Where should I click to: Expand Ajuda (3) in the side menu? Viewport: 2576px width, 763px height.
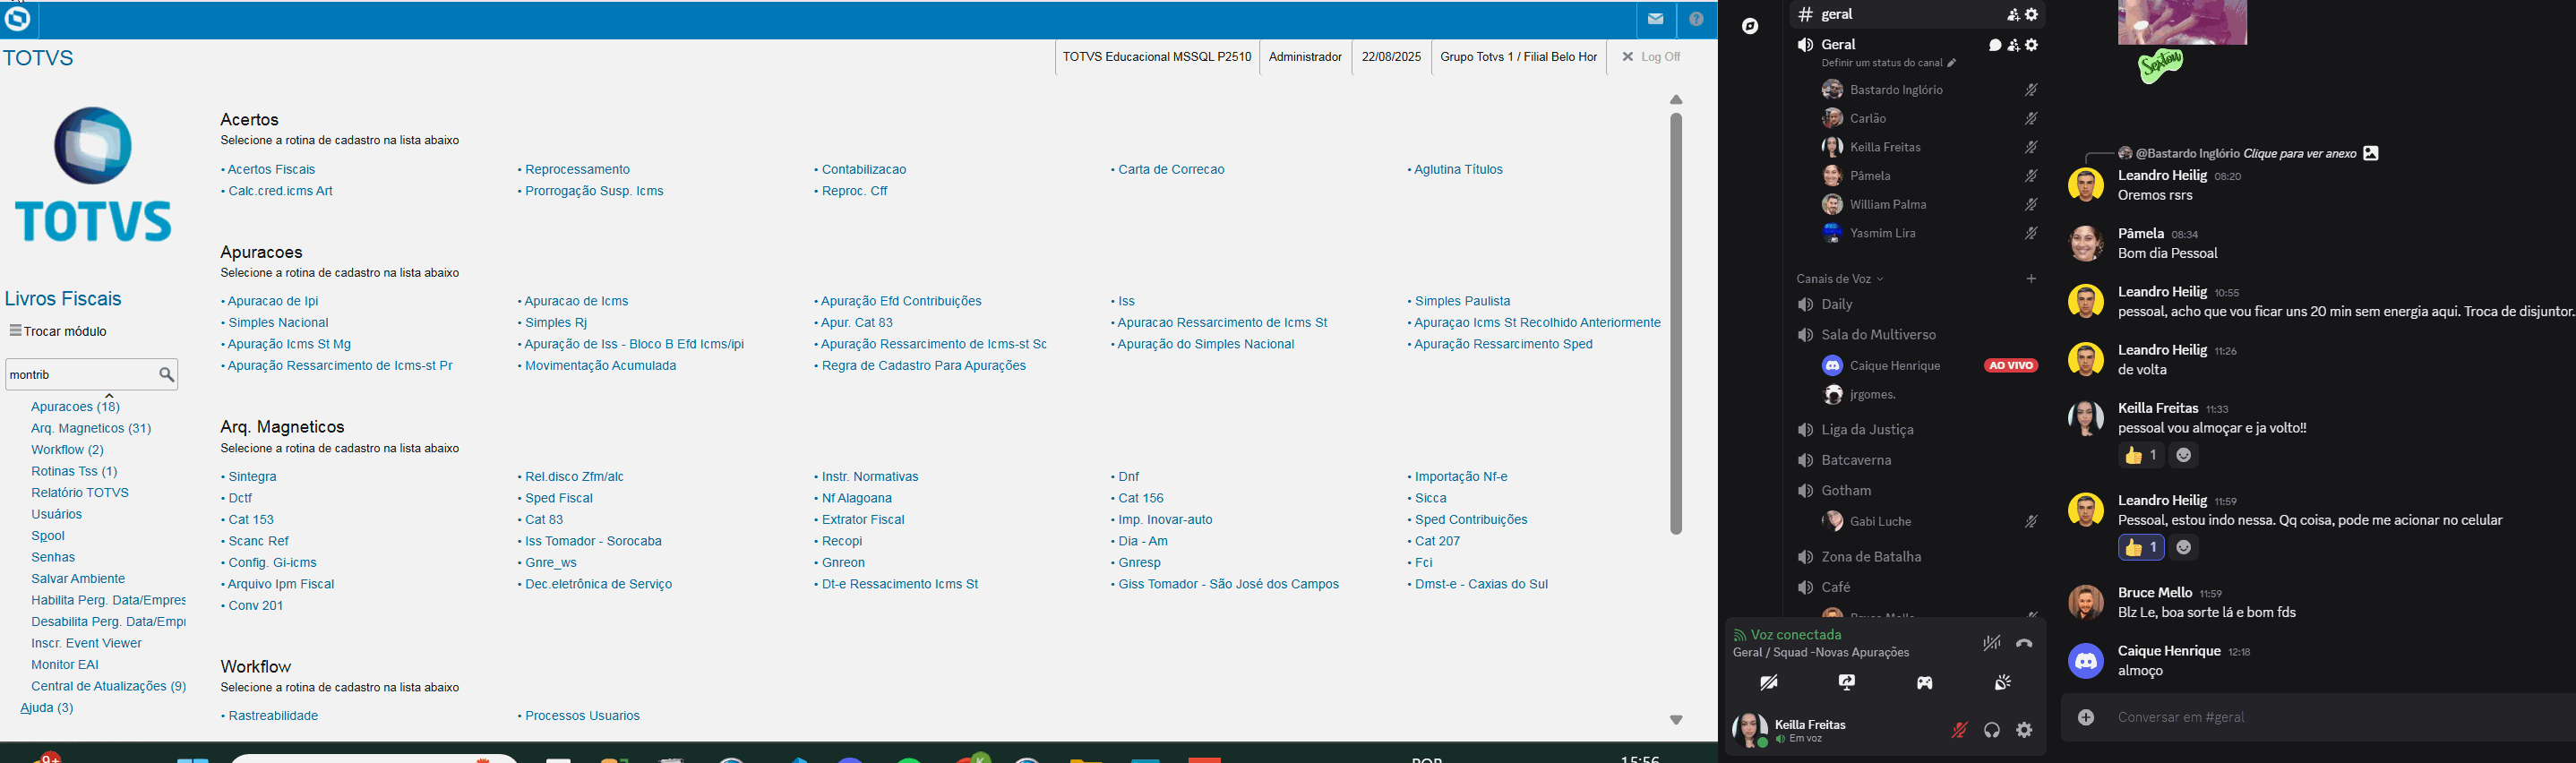(47, 708)
